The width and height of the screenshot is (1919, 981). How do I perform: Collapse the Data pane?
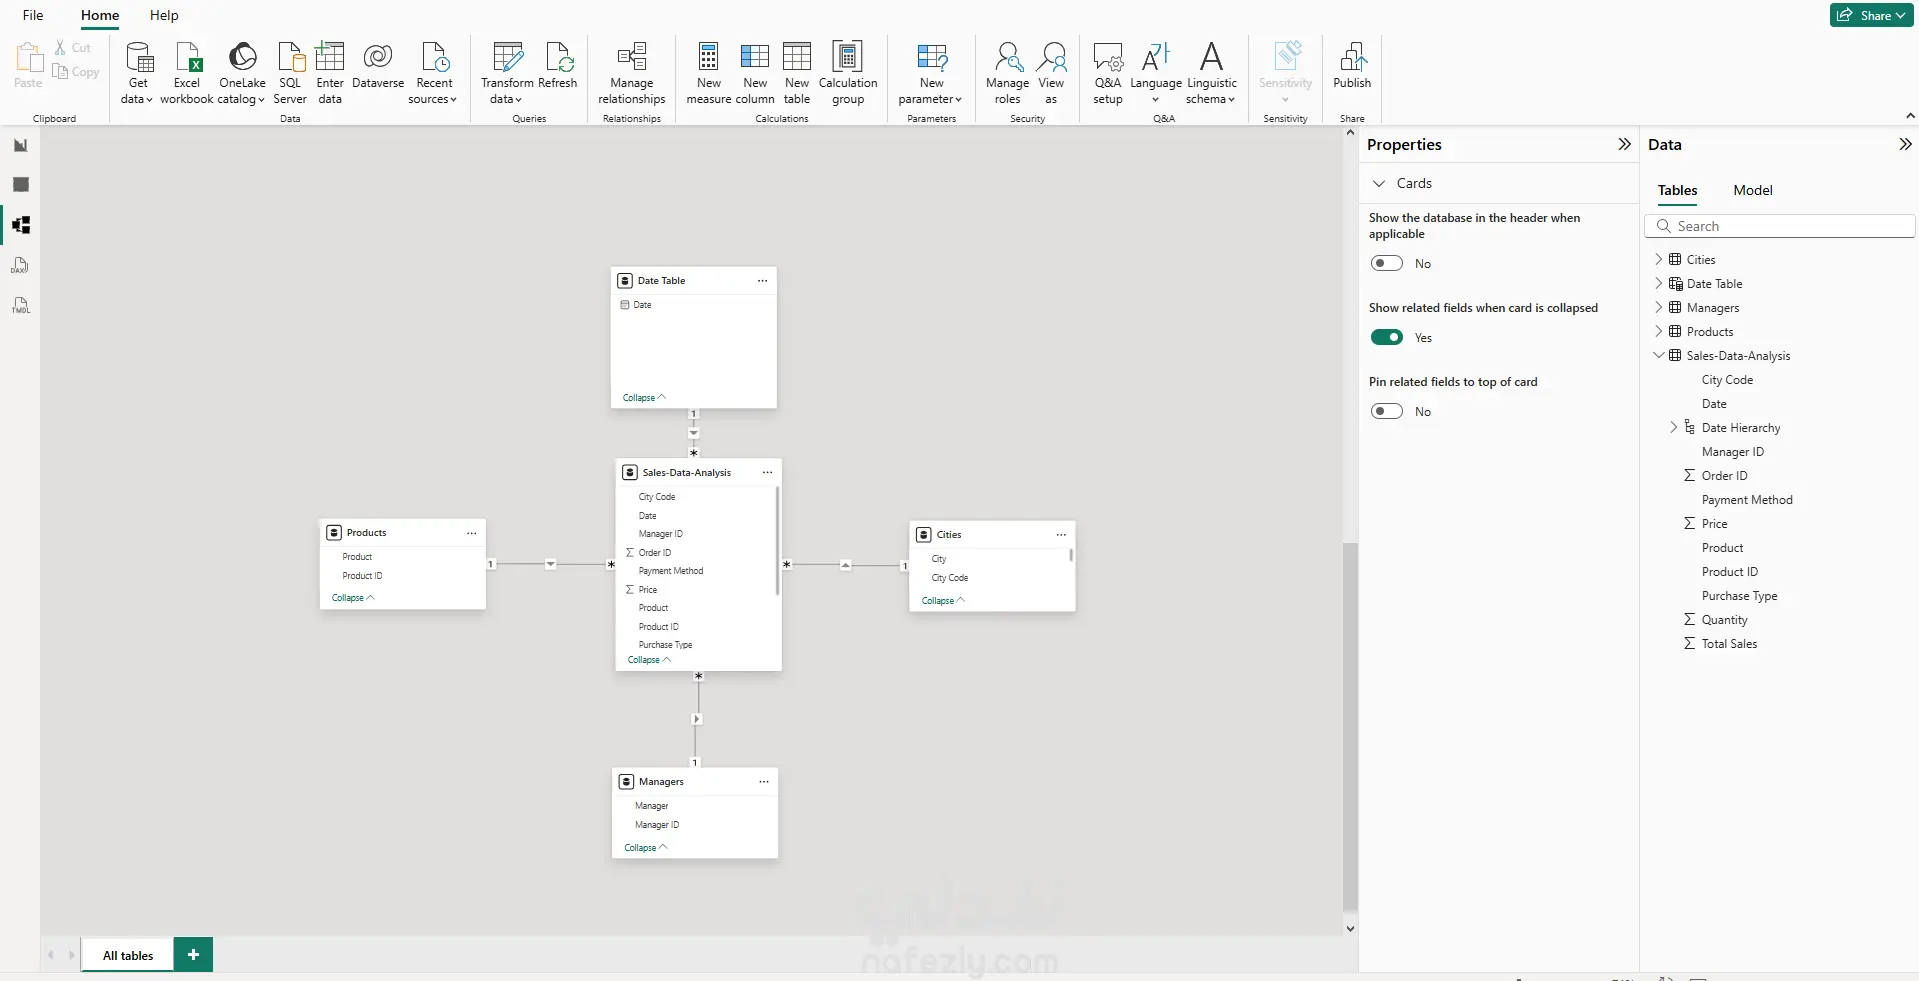1905,144
